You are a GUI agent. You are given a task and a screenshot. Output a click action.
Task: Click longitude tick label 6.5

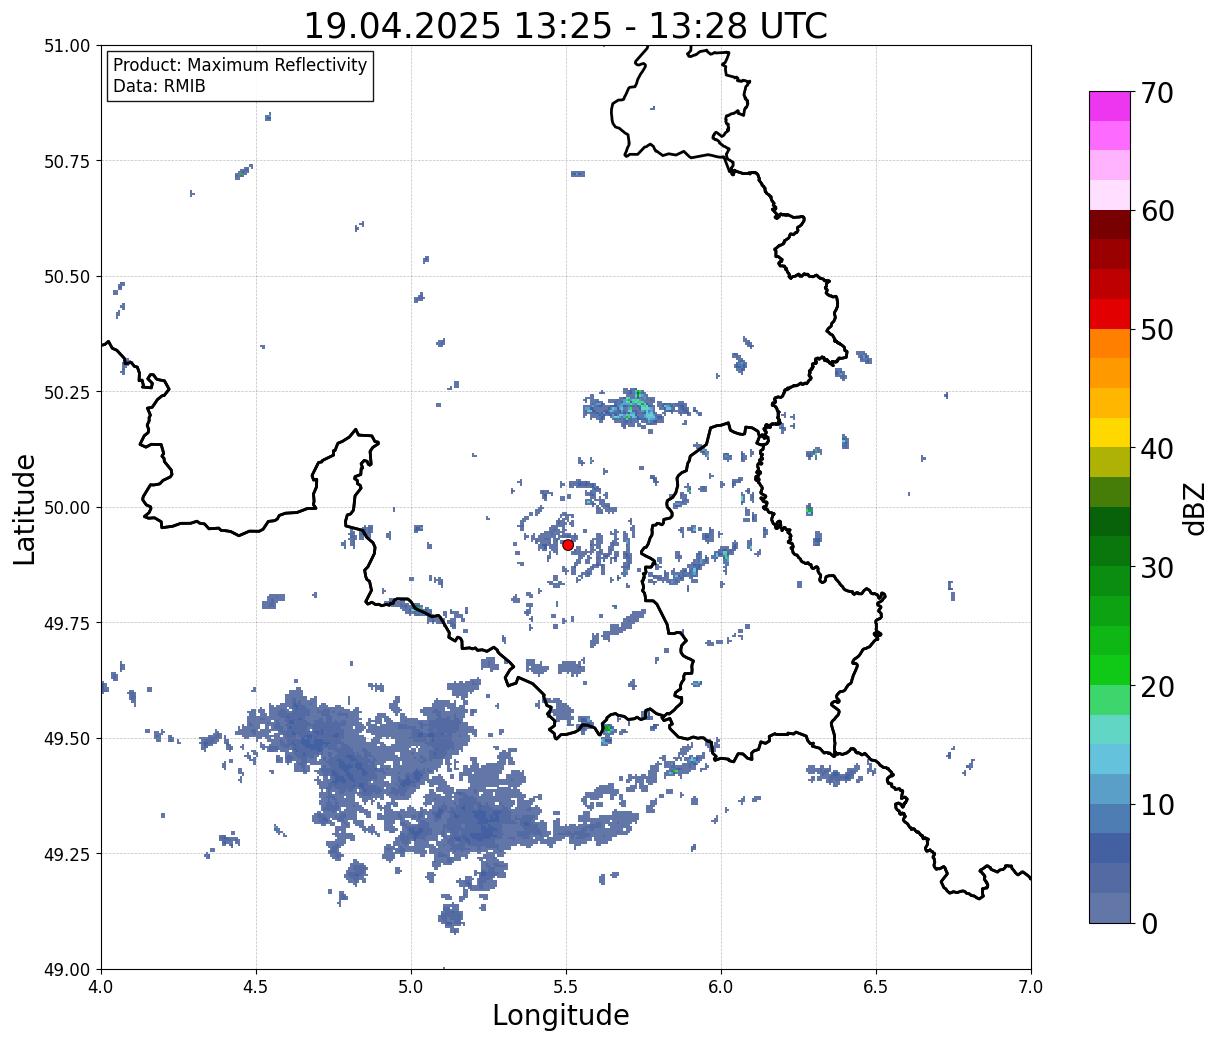pyautogui.click(x=876, y=987)
